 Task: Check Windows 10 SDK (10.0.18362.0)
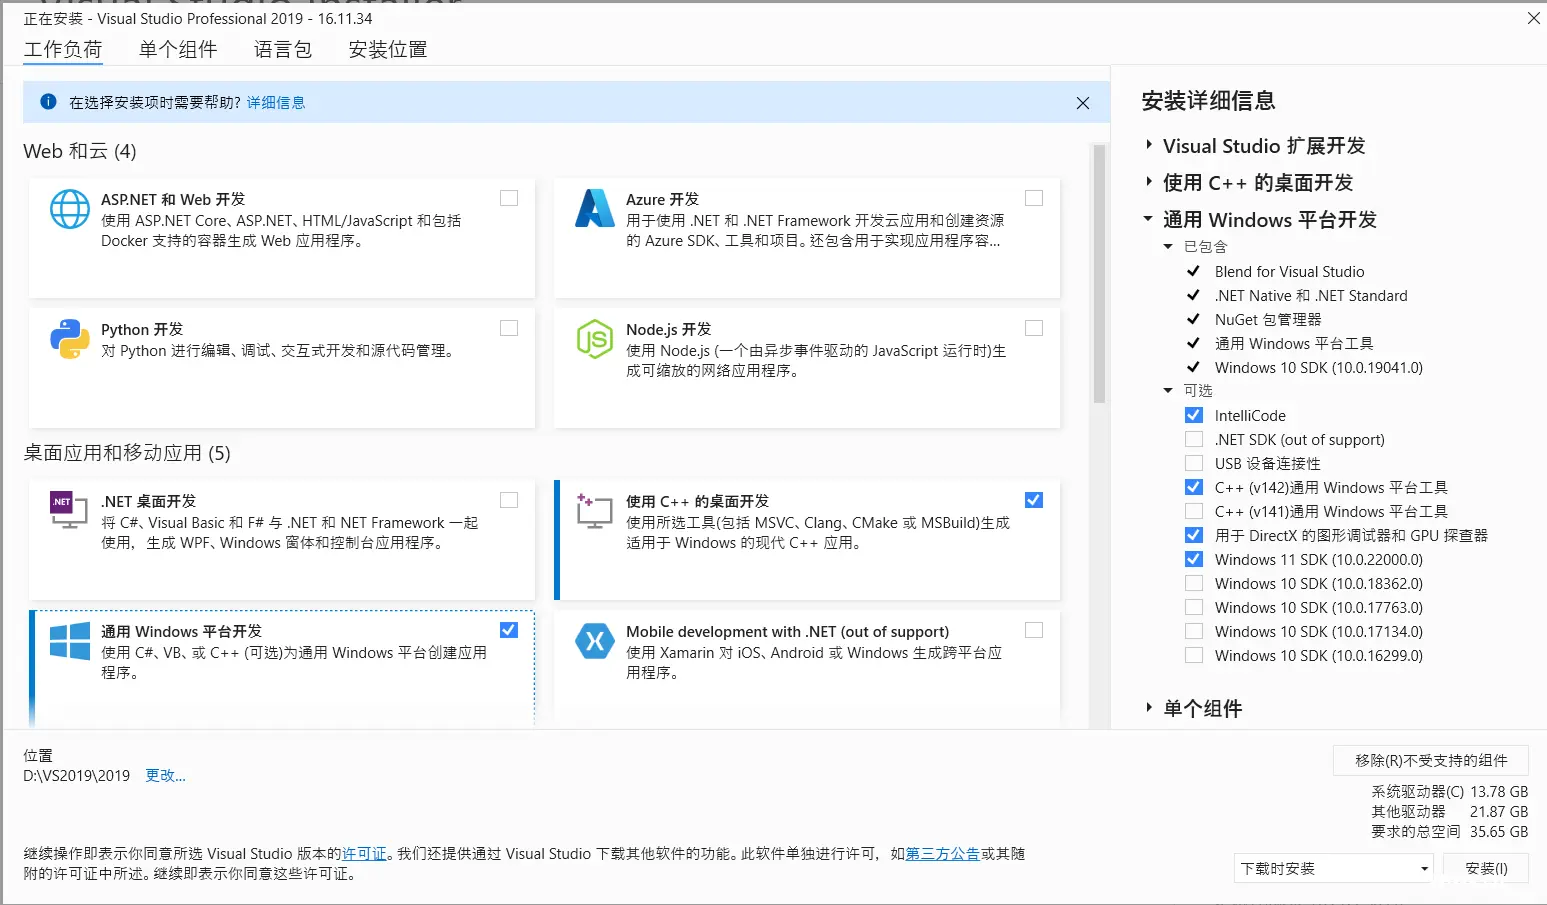pos(1194,583)
